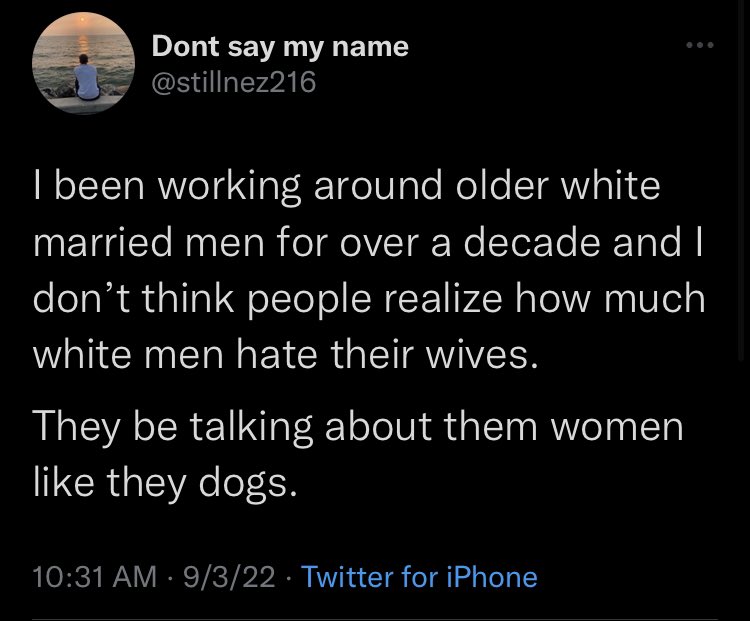Click the @stillnez216 handle
This screenshot has width=750, height=621.
click(x=233, y=82)
